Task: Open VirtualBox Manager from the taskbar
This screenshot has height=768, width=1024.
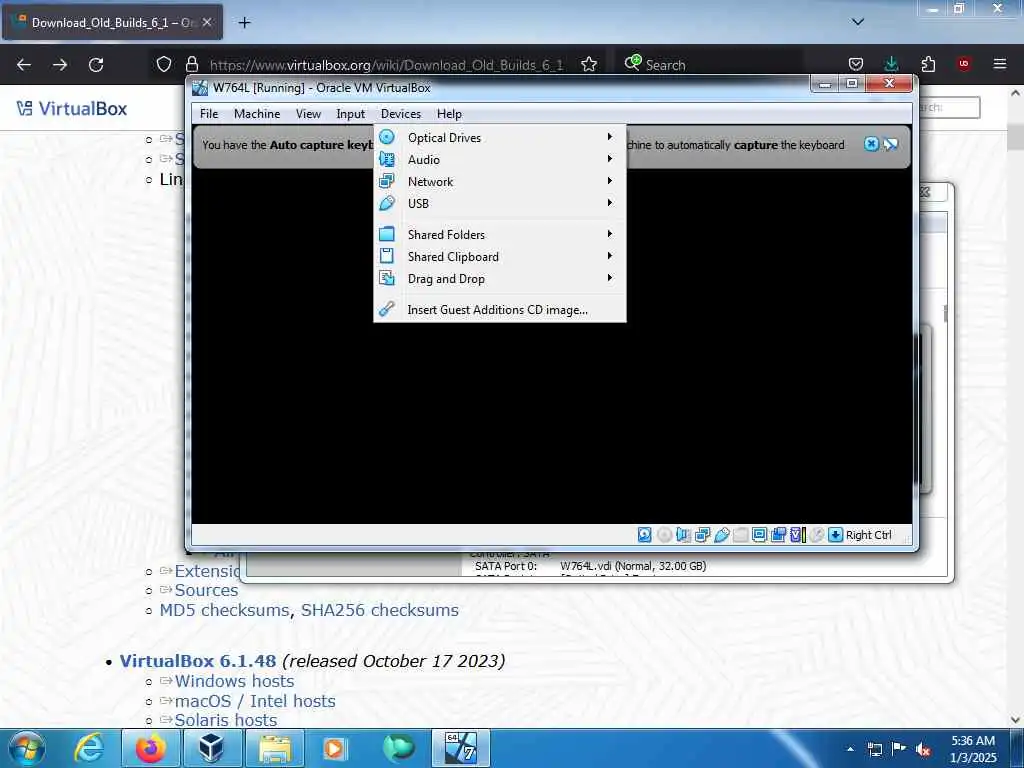Action: coord(212,748)
